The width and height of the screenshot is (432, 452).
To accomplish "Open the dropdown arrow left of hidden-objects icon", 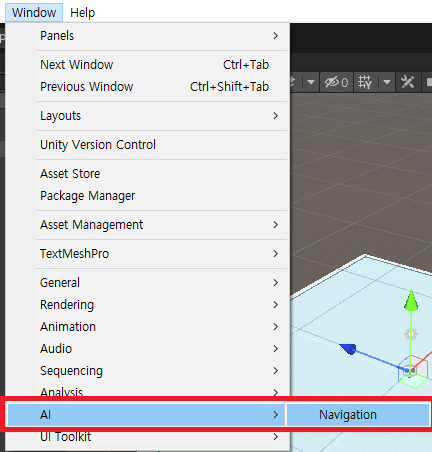I will click(311, 82).
